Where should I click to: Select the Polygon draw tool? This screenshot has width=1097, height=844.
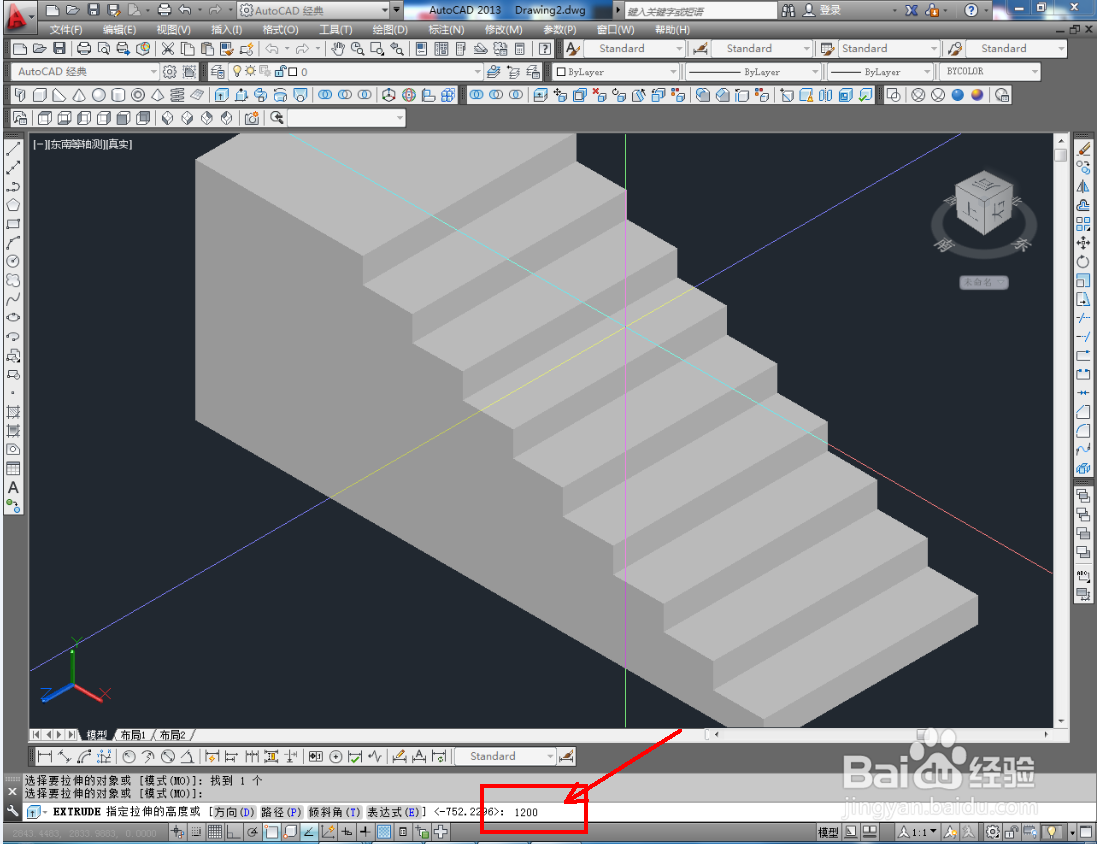point(13,205)
